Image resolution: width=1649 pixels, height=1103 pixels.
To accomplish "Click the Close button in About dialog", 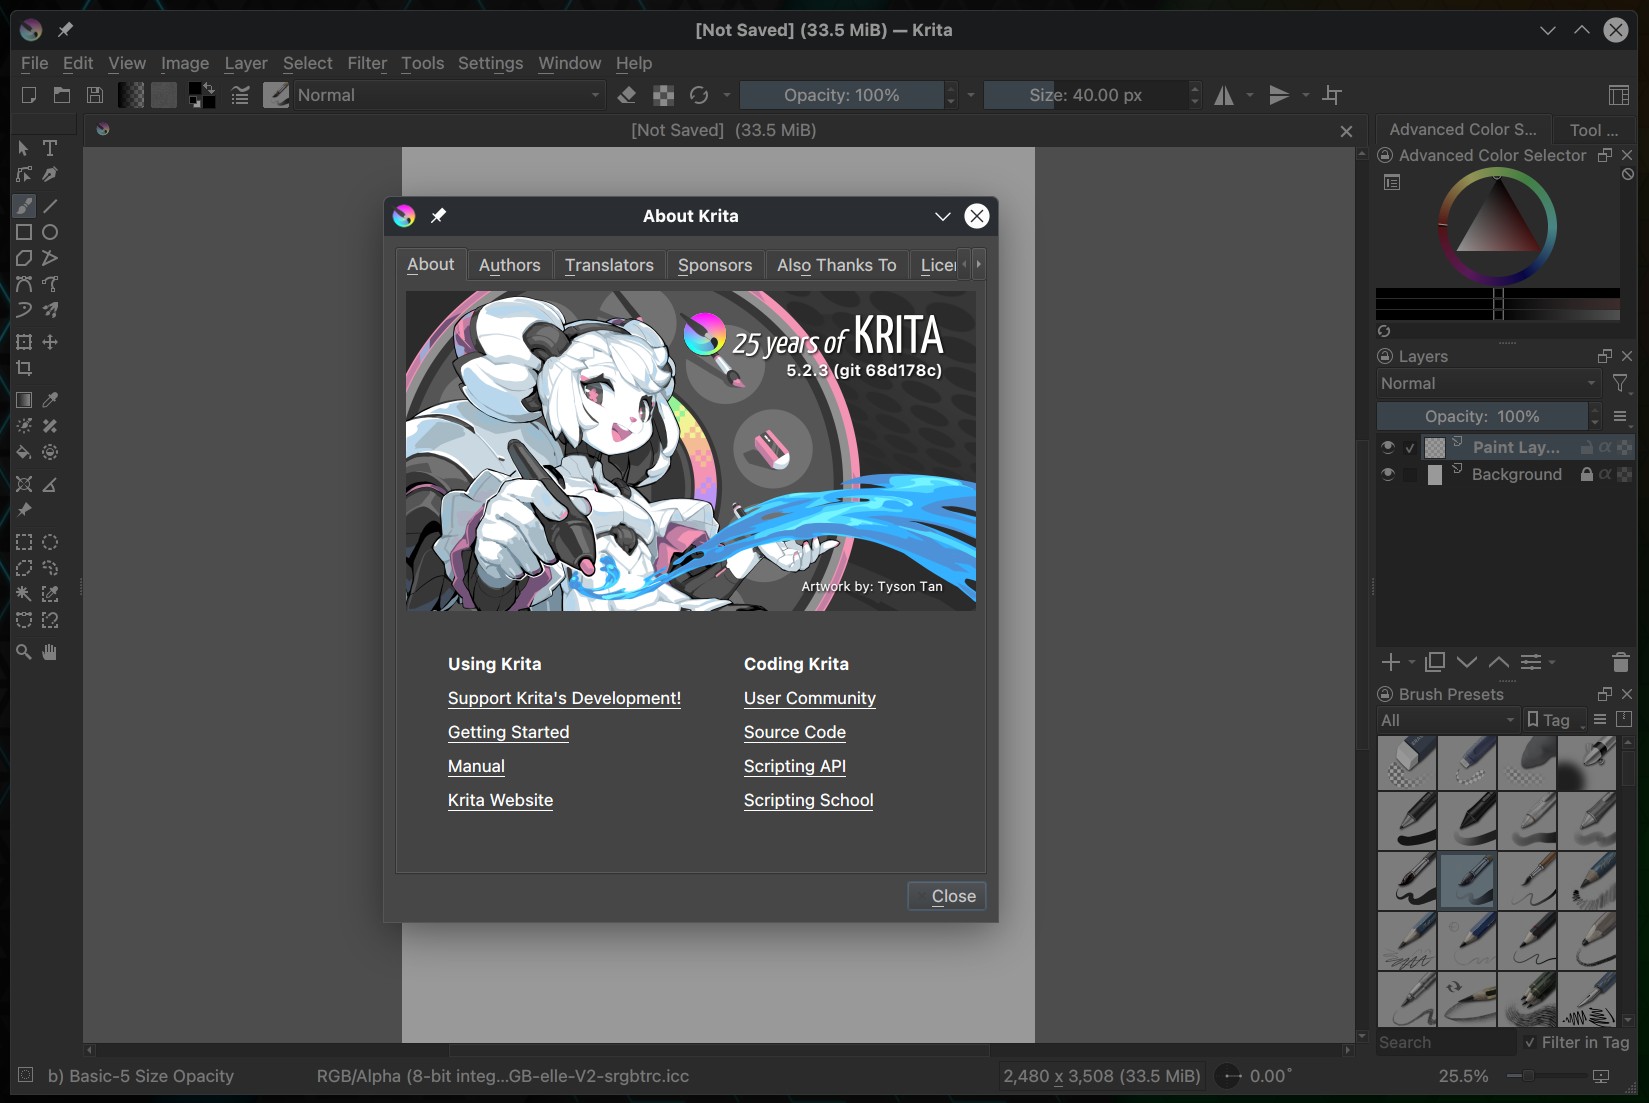I will point(947,896).
